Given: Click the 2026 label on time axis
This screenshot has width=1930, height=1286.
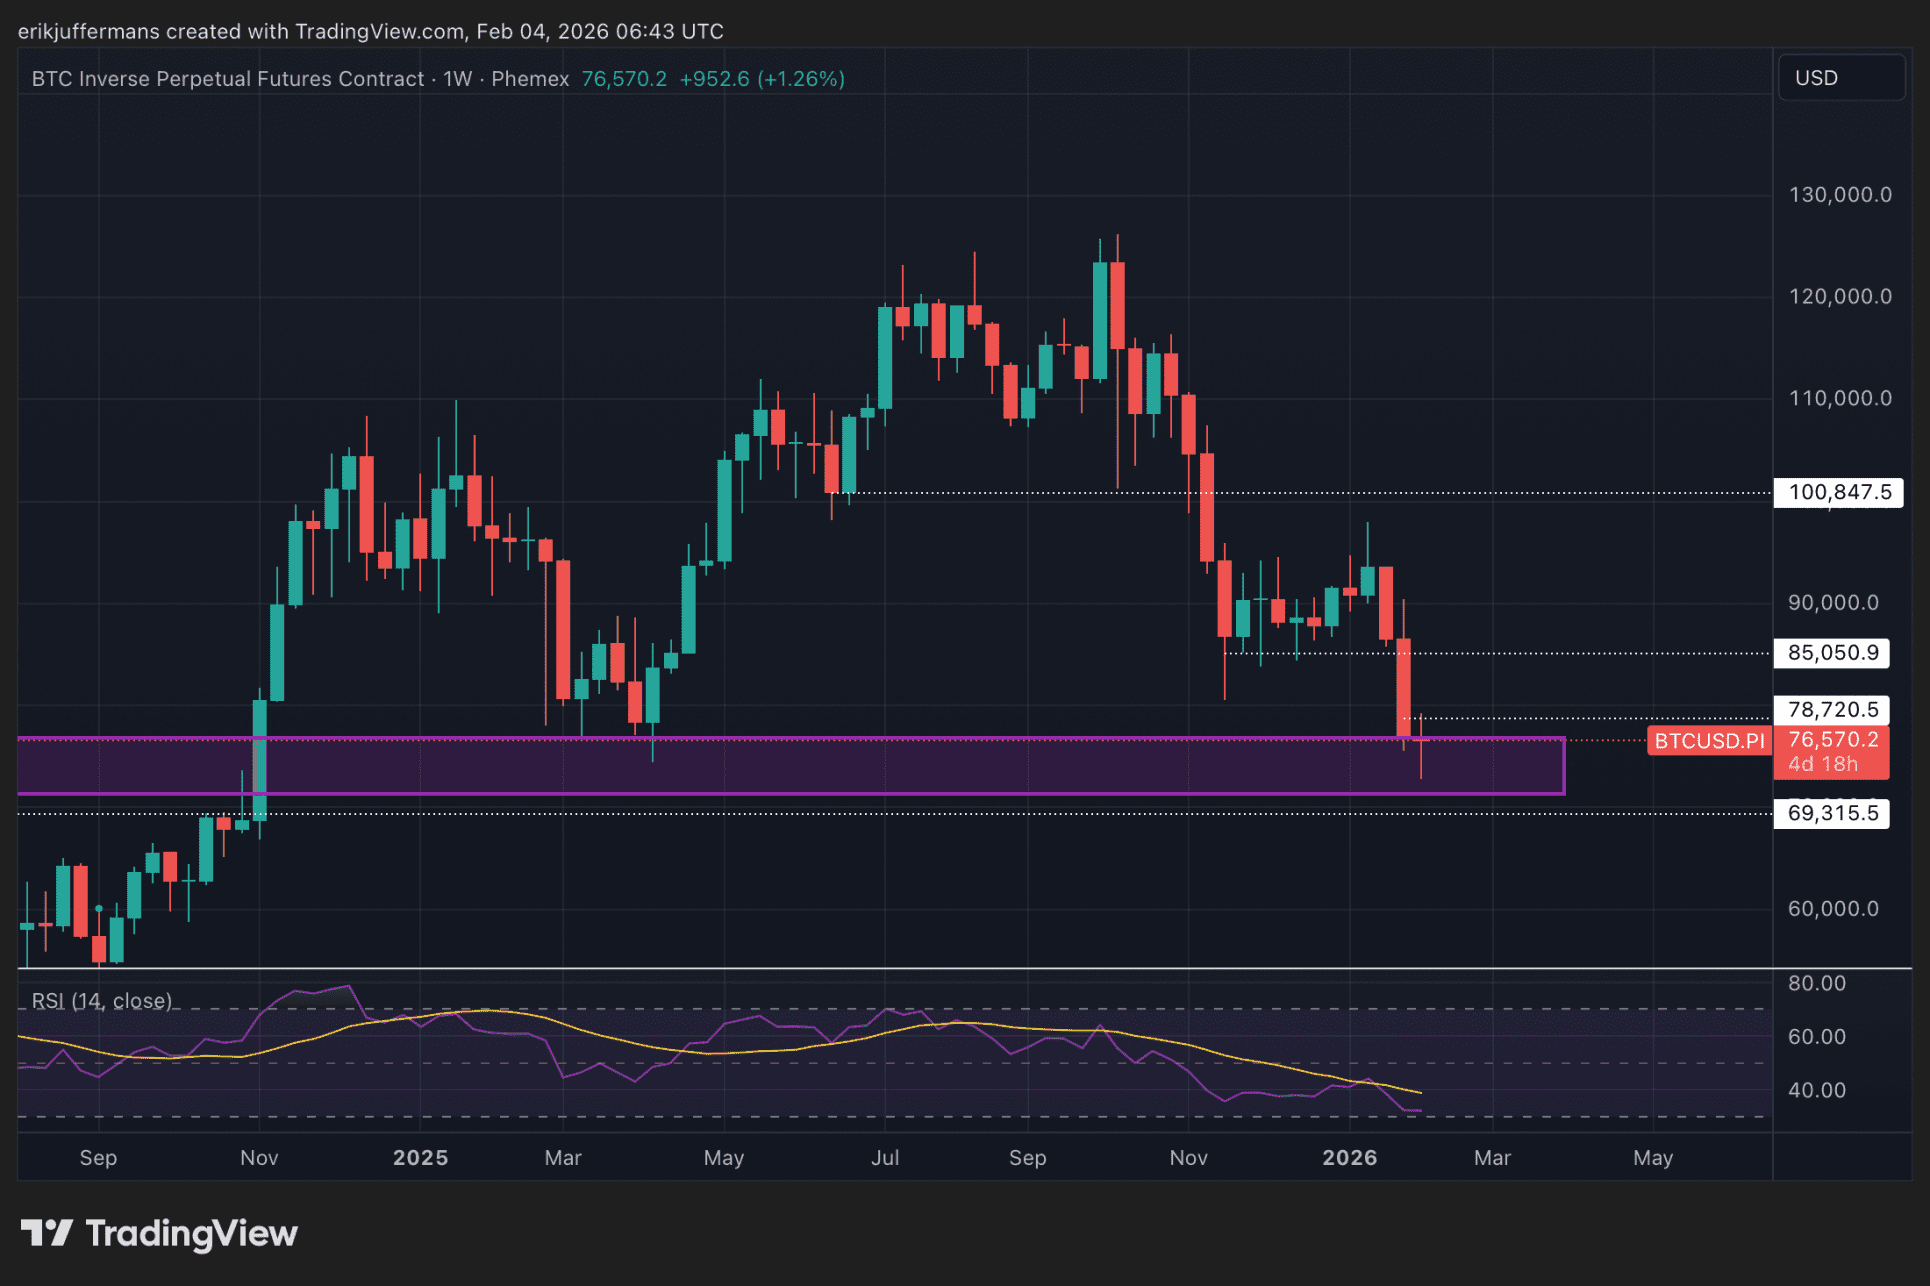Looking at the screenshot, I should [x=1349, y=1158].
